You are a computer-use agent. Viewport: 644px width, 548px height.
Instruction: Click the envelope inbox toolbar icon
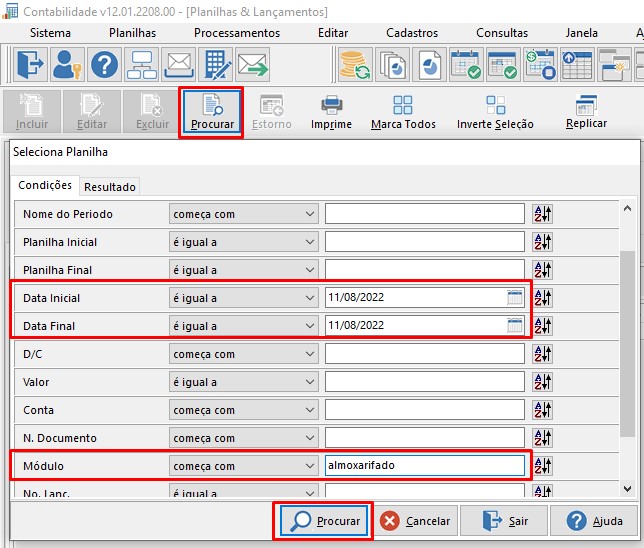coord(179,64)
